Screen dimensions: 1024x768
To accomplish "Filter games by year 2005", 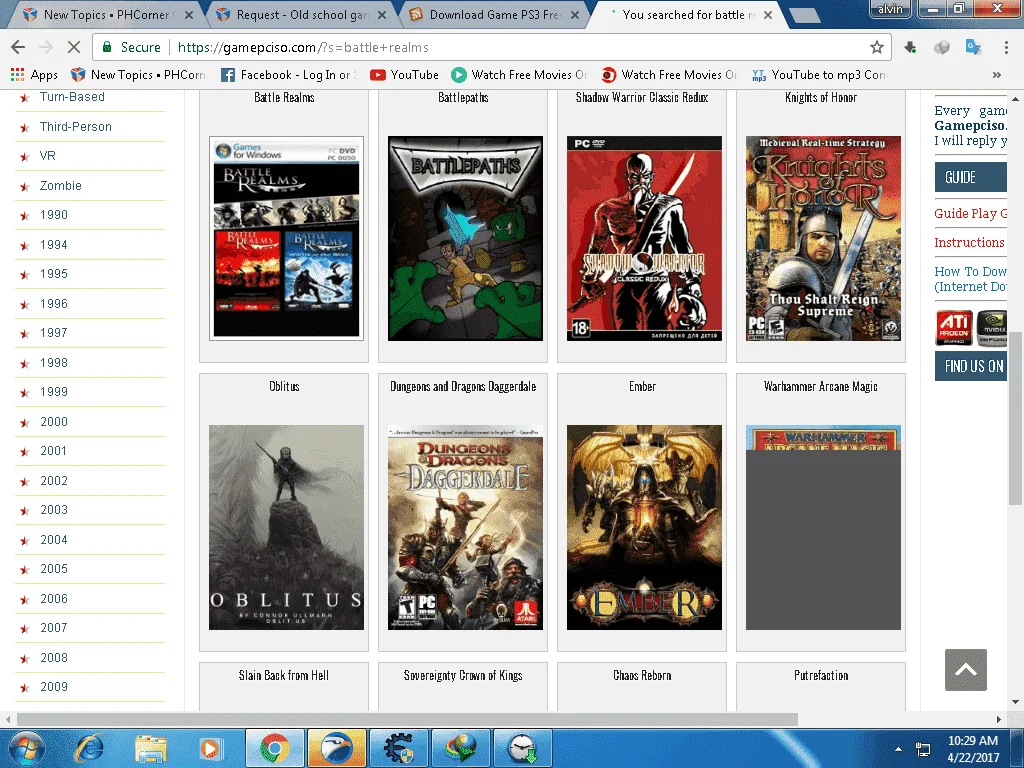I will (54, 569).
